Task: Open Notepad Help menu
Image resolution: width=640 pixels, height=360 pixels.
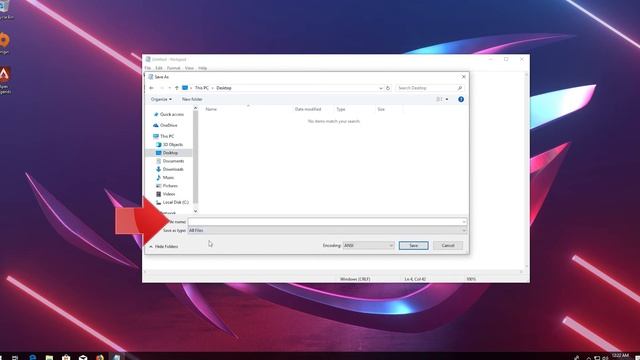Action: (x=202, y=68)
